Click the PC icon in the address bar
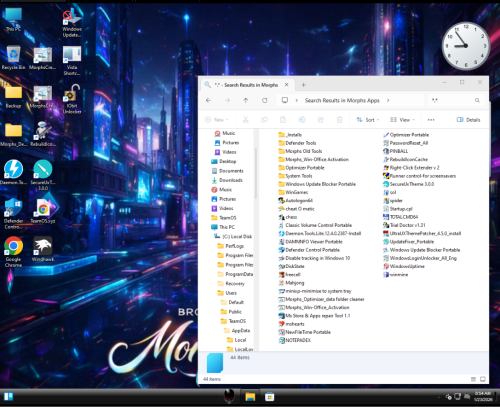This screenshot has height=407, width=500. tap(285, 100)
